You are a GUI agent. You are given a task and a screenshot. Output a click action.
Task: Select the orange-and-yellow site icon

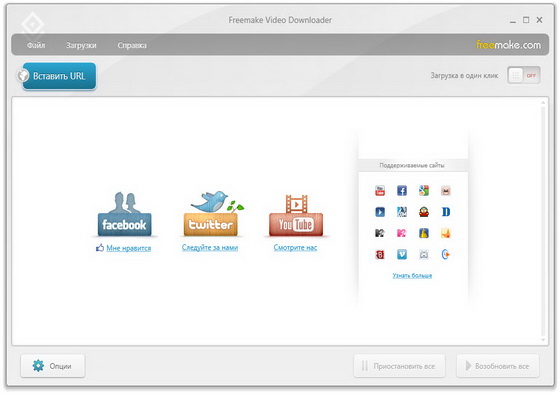point(445,233)
